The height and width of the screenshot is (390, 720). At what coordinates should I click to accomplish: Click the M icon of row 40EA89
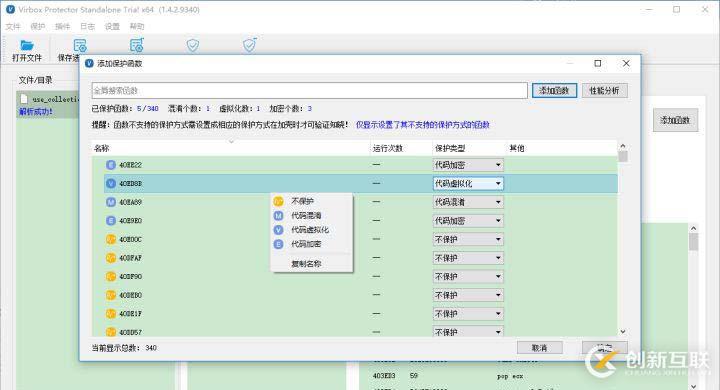coord(111,202)
